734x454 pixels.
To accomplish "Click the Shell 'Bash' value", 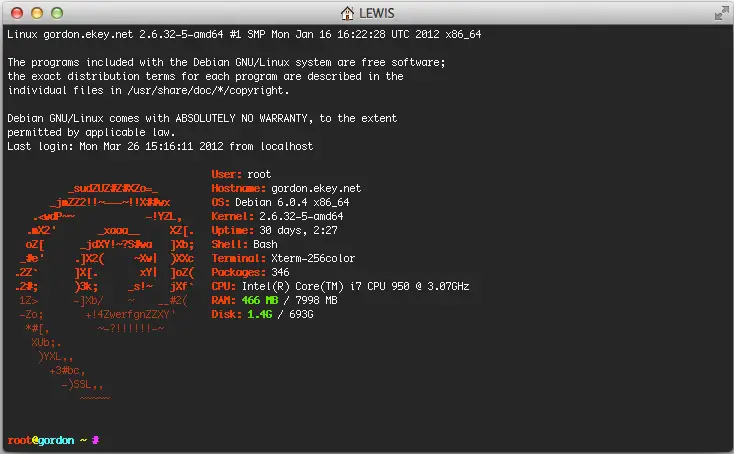I will [265, 244].
